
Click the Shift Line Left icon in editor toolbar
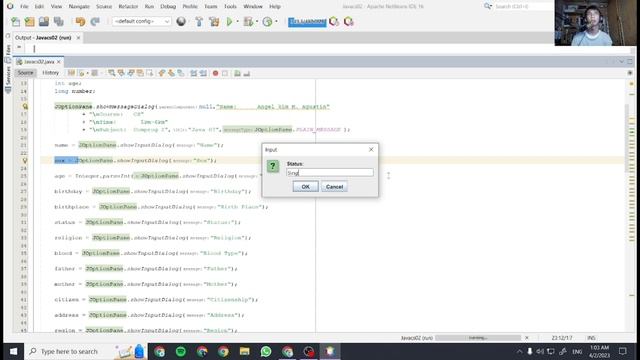[193, 73]
